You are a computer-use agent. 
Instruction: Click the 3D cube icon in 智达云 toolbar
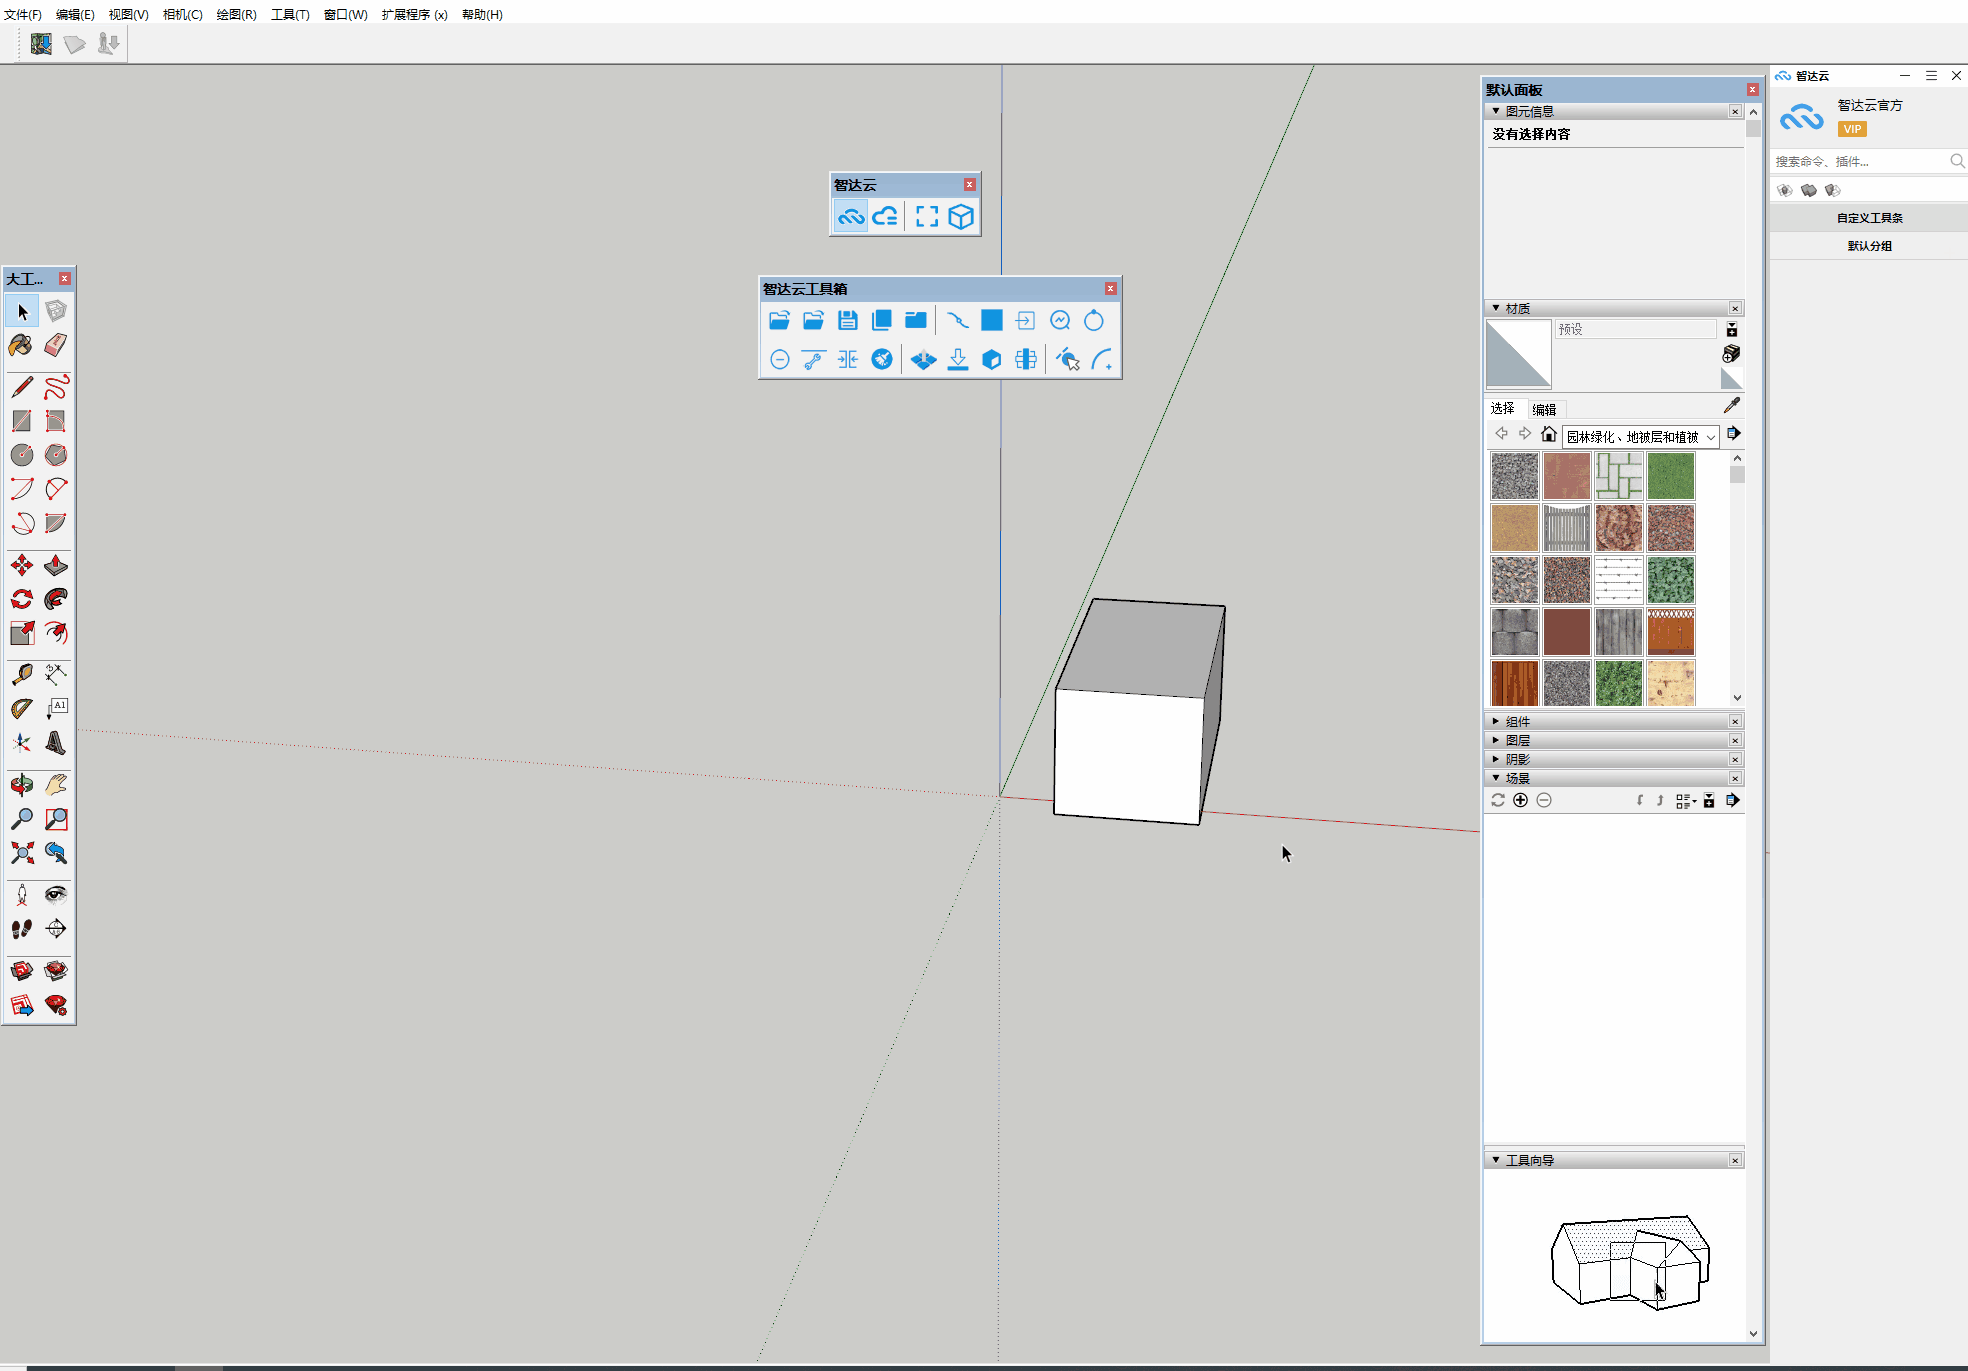pos(961,217)
